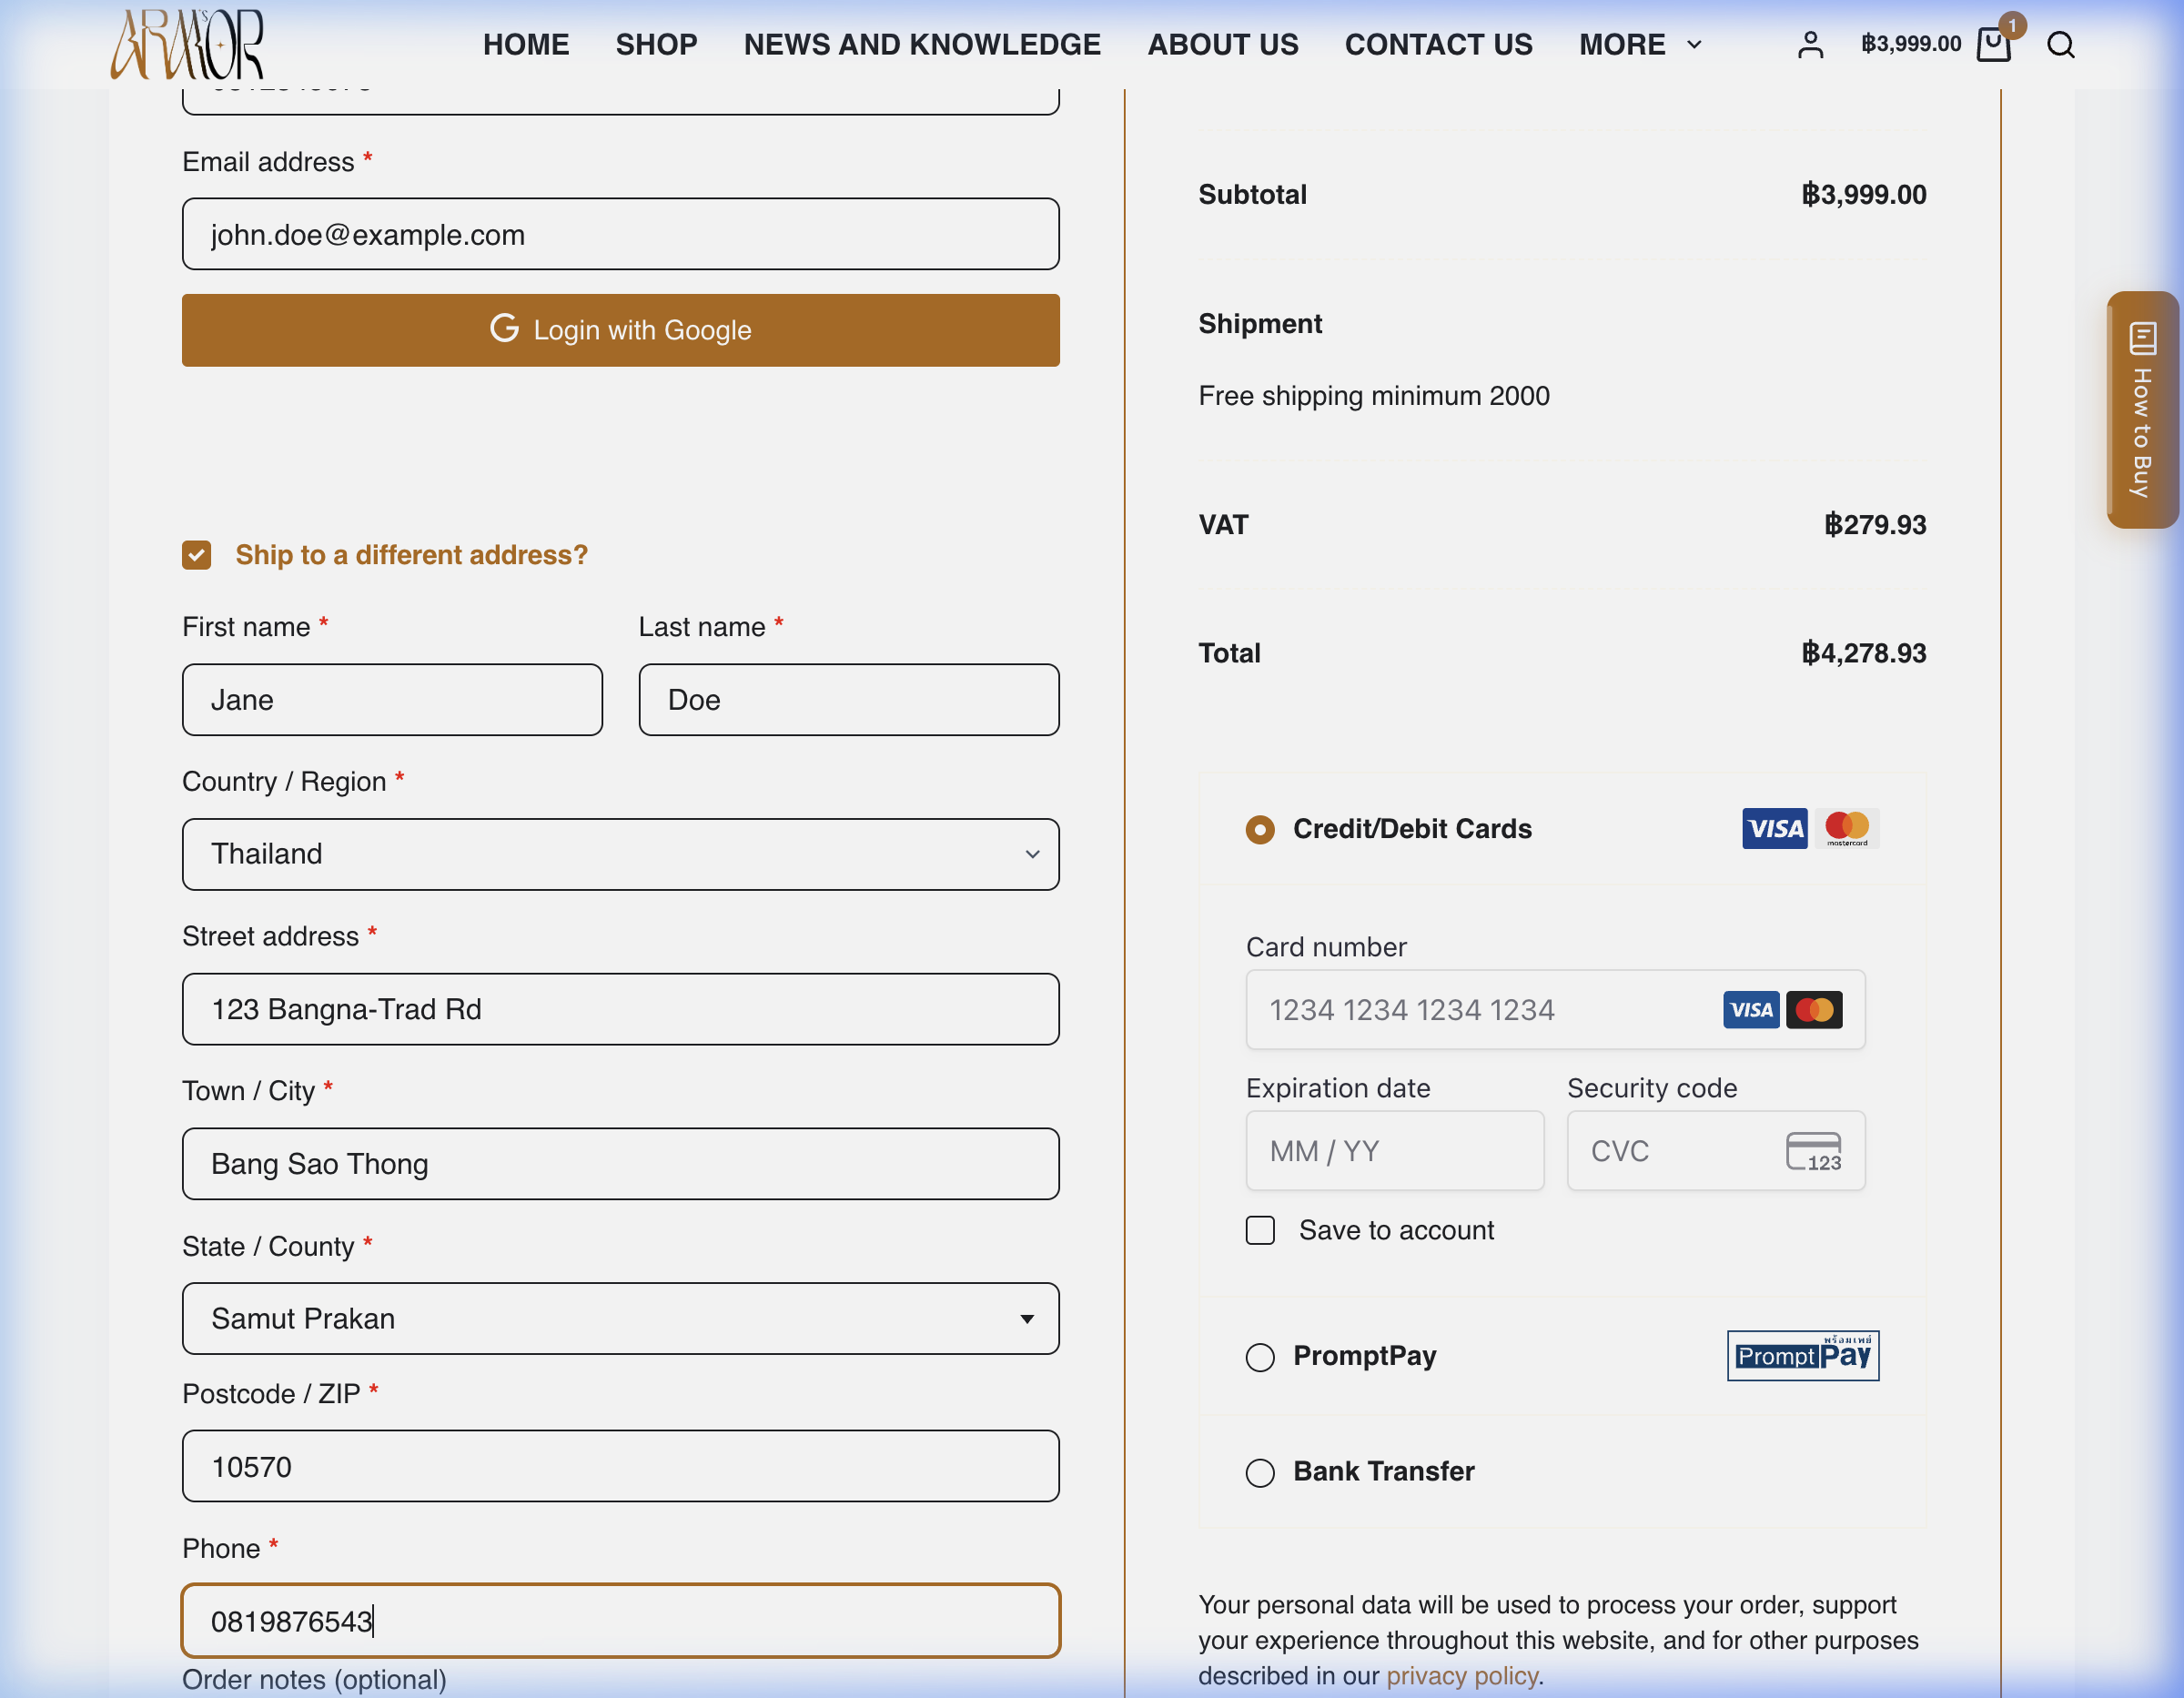Click the CVC card hint icon
The image size is (2184, 1698).
1813,1151
